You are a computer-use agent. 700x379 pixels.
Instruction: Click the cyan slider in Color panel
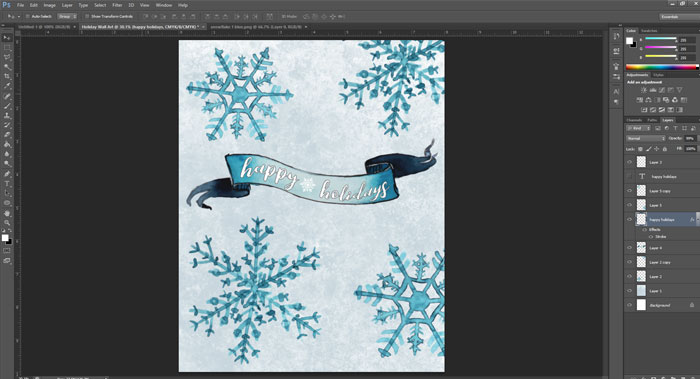point(661,39)
